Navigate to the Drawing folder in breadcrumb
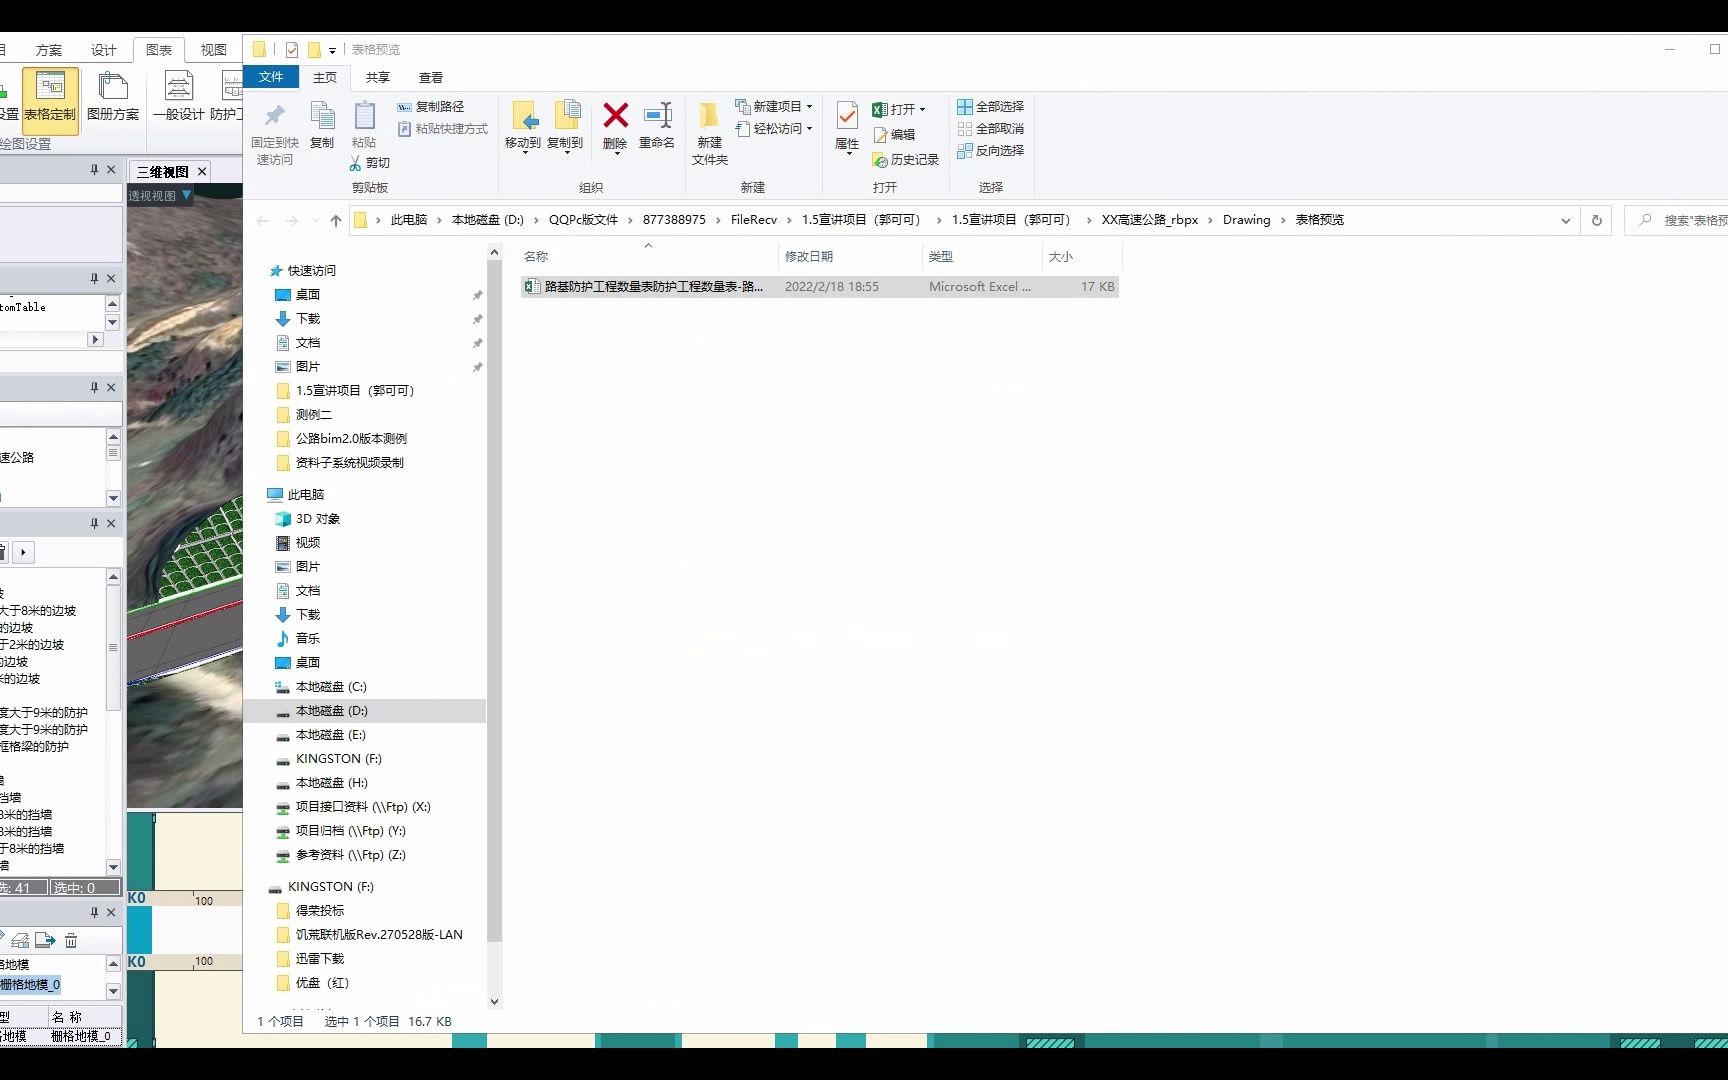 point(1246,220)
